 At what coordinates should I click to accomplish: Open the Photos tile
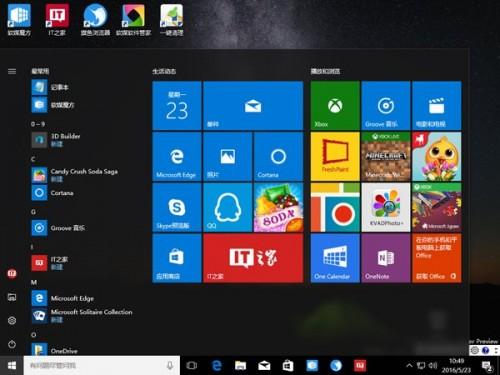[227, 156]
